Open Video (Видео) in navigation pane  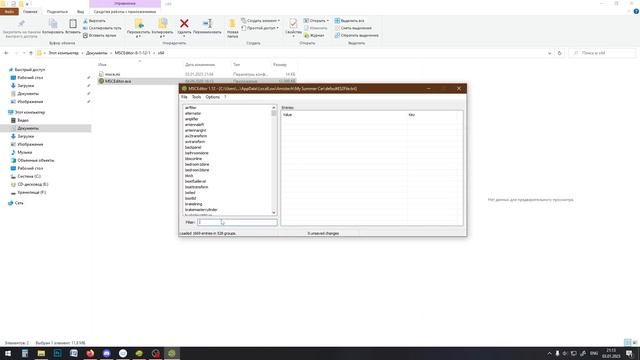(23, 120)
